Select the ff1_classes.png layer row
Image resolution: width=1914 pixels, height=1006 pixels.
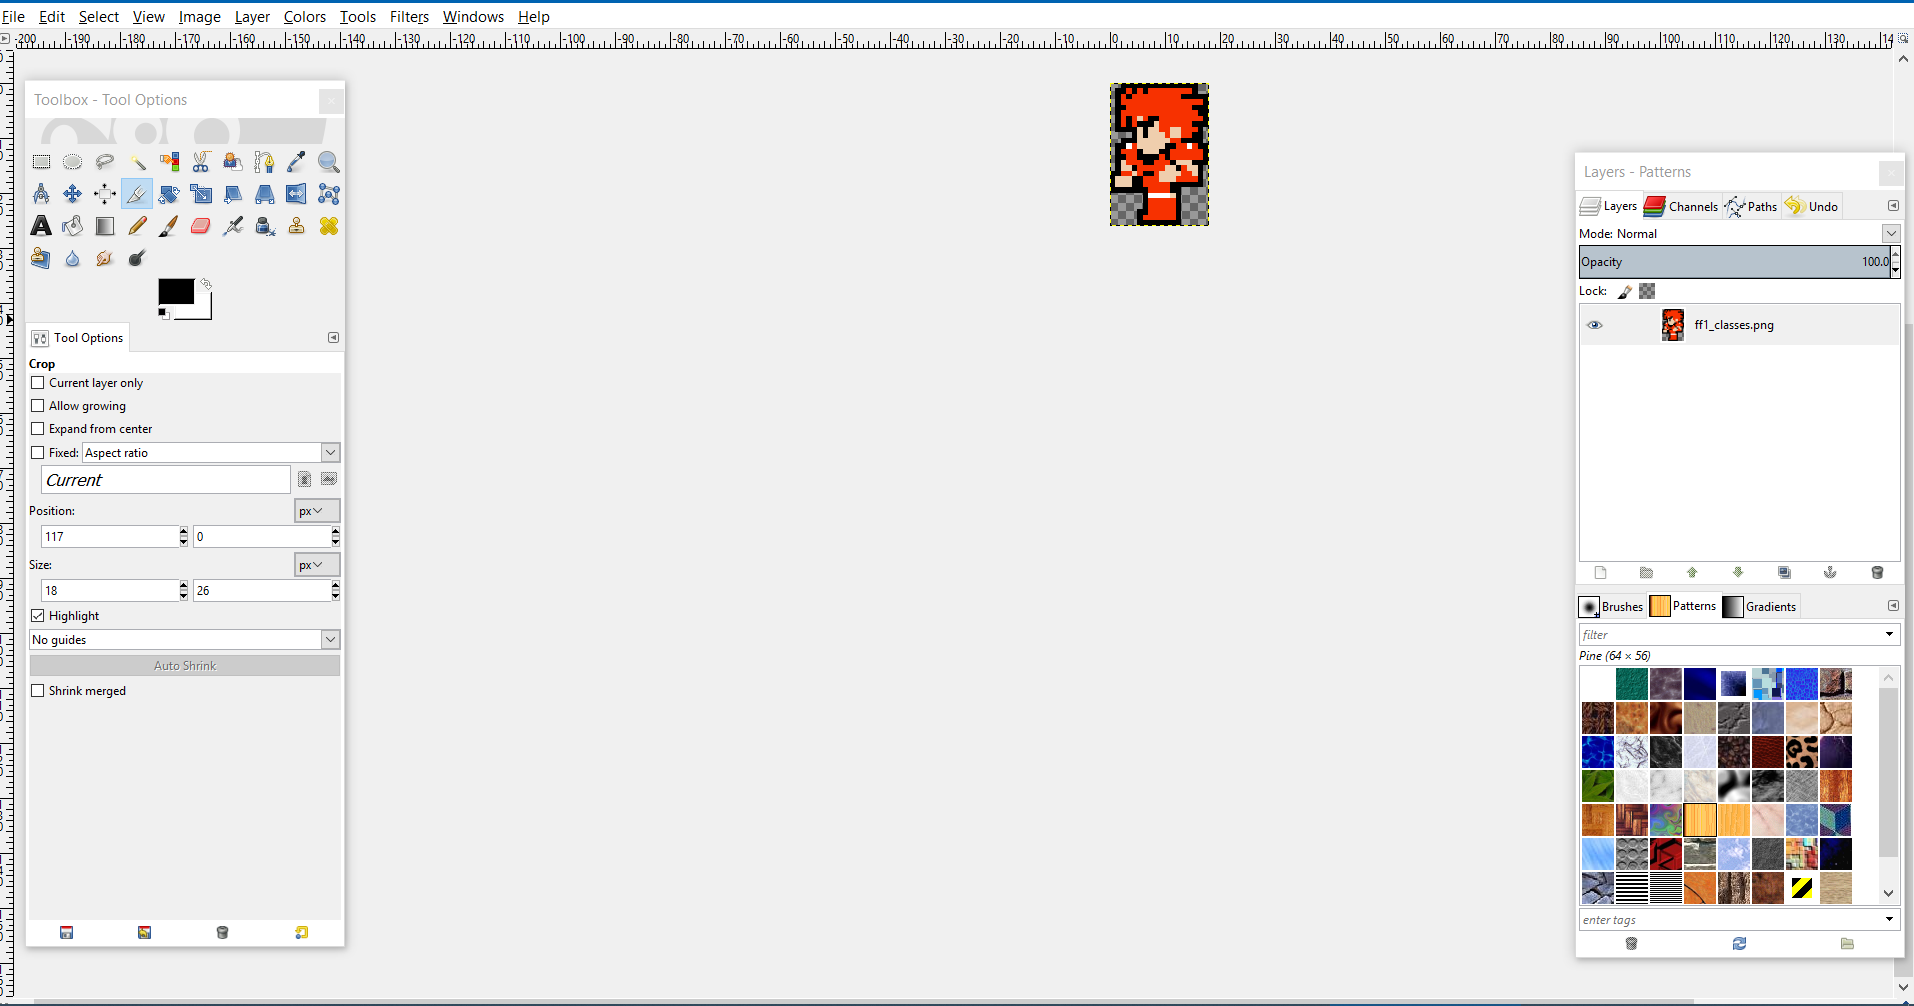coord(1739,325)
